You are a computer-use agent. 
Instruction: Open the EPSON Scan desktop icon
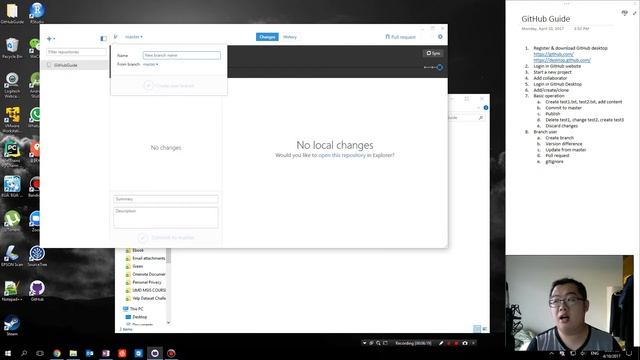12,256
